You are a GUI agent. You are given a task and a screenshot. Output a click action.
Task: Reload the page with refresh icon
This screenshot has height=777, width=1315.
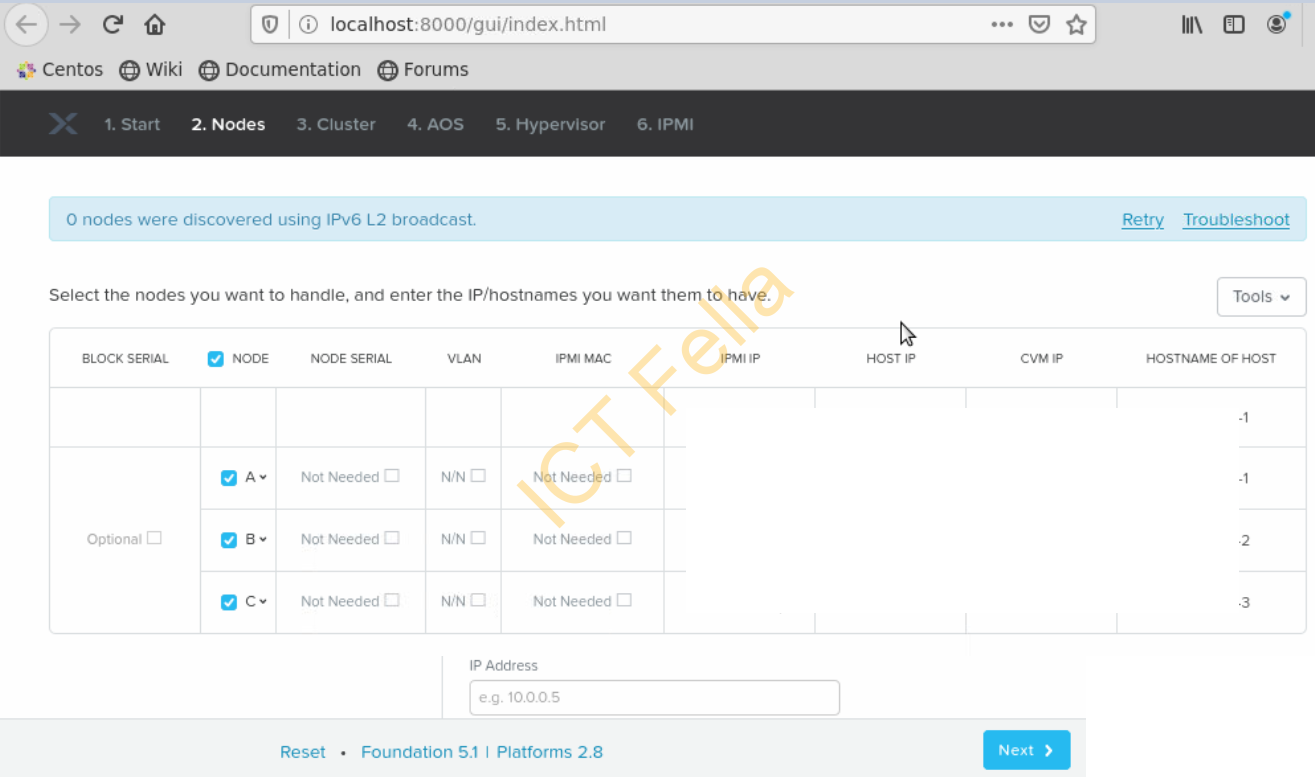coord(113,25)
